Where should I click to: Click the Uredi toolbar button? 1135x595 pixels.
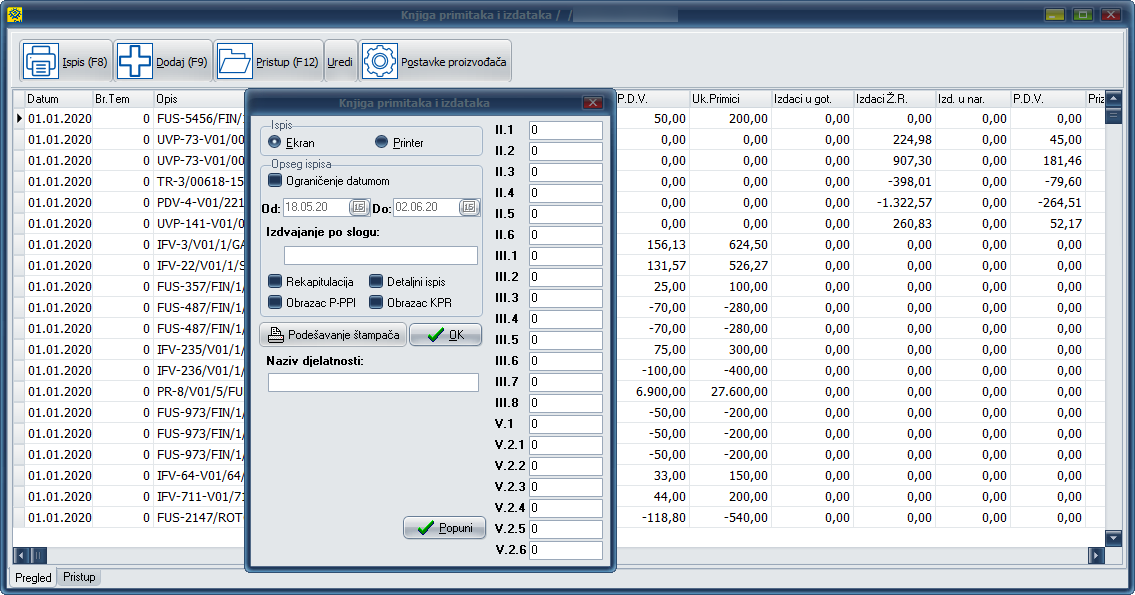pyautogui.click(x=340, y=62)
